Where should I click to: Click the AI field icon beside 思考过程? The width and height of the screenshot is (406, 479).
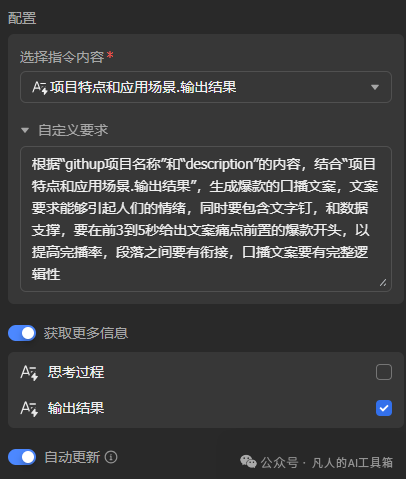point(29,372)
